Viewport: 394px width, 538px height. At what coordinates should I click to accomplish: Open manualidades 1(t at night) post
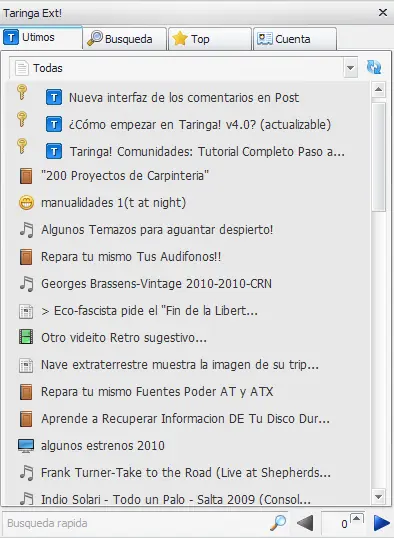pos(113,202)
